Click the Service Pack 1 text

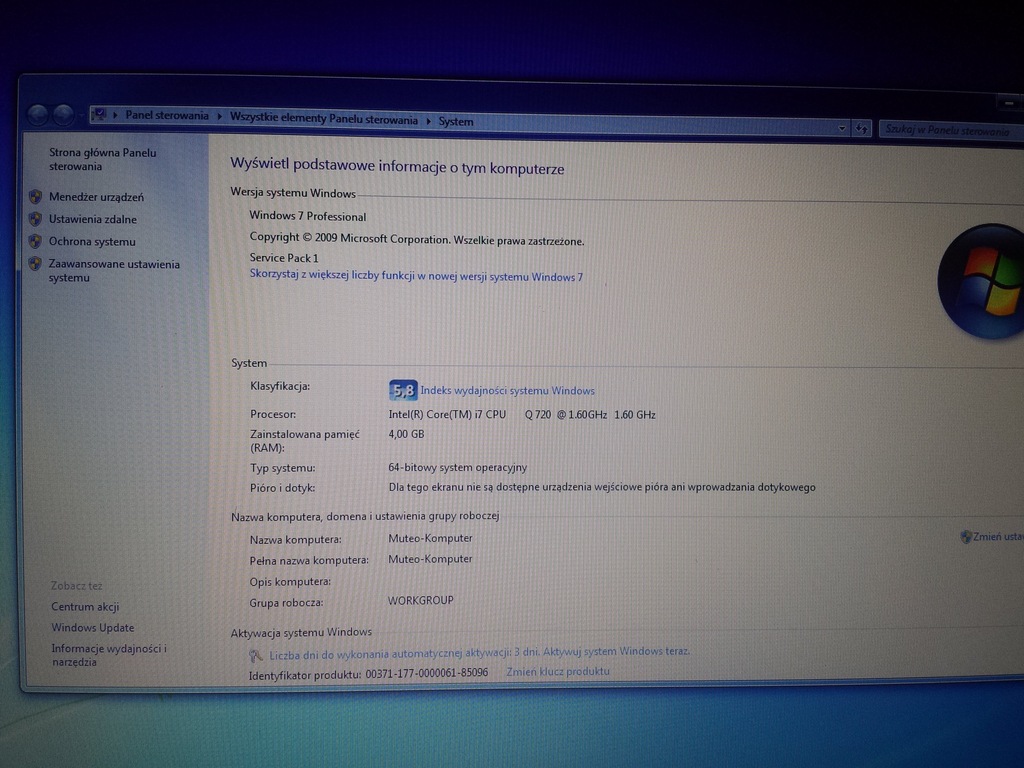[284, 258]
